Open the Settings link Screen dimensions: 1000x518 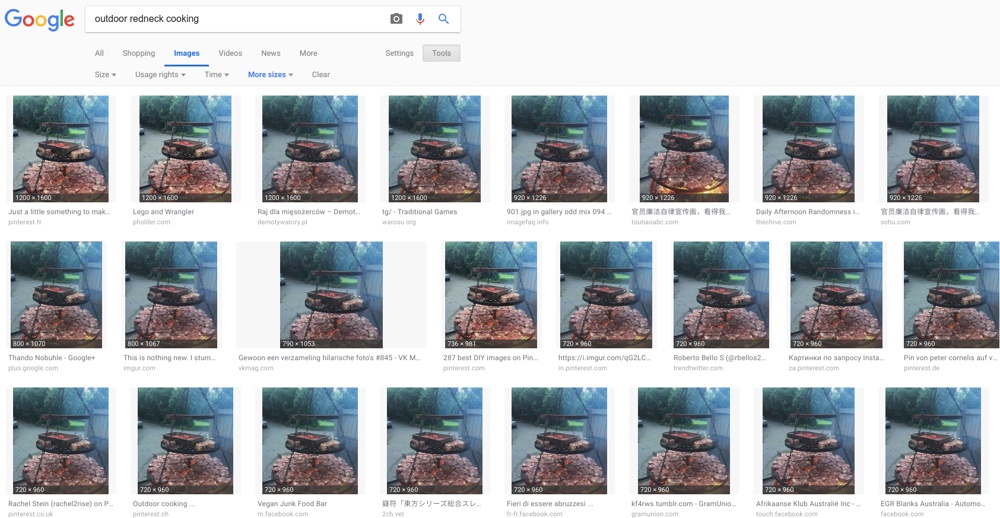(399, 53)
